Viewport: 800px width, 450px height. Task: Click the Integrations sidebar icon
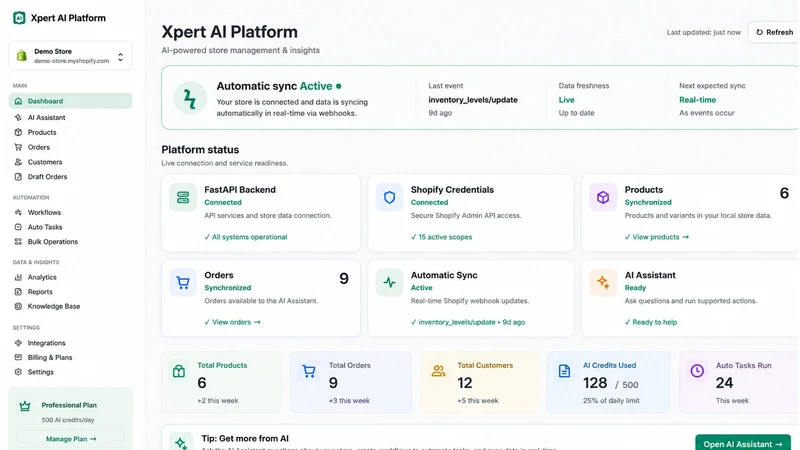(18, 343)
